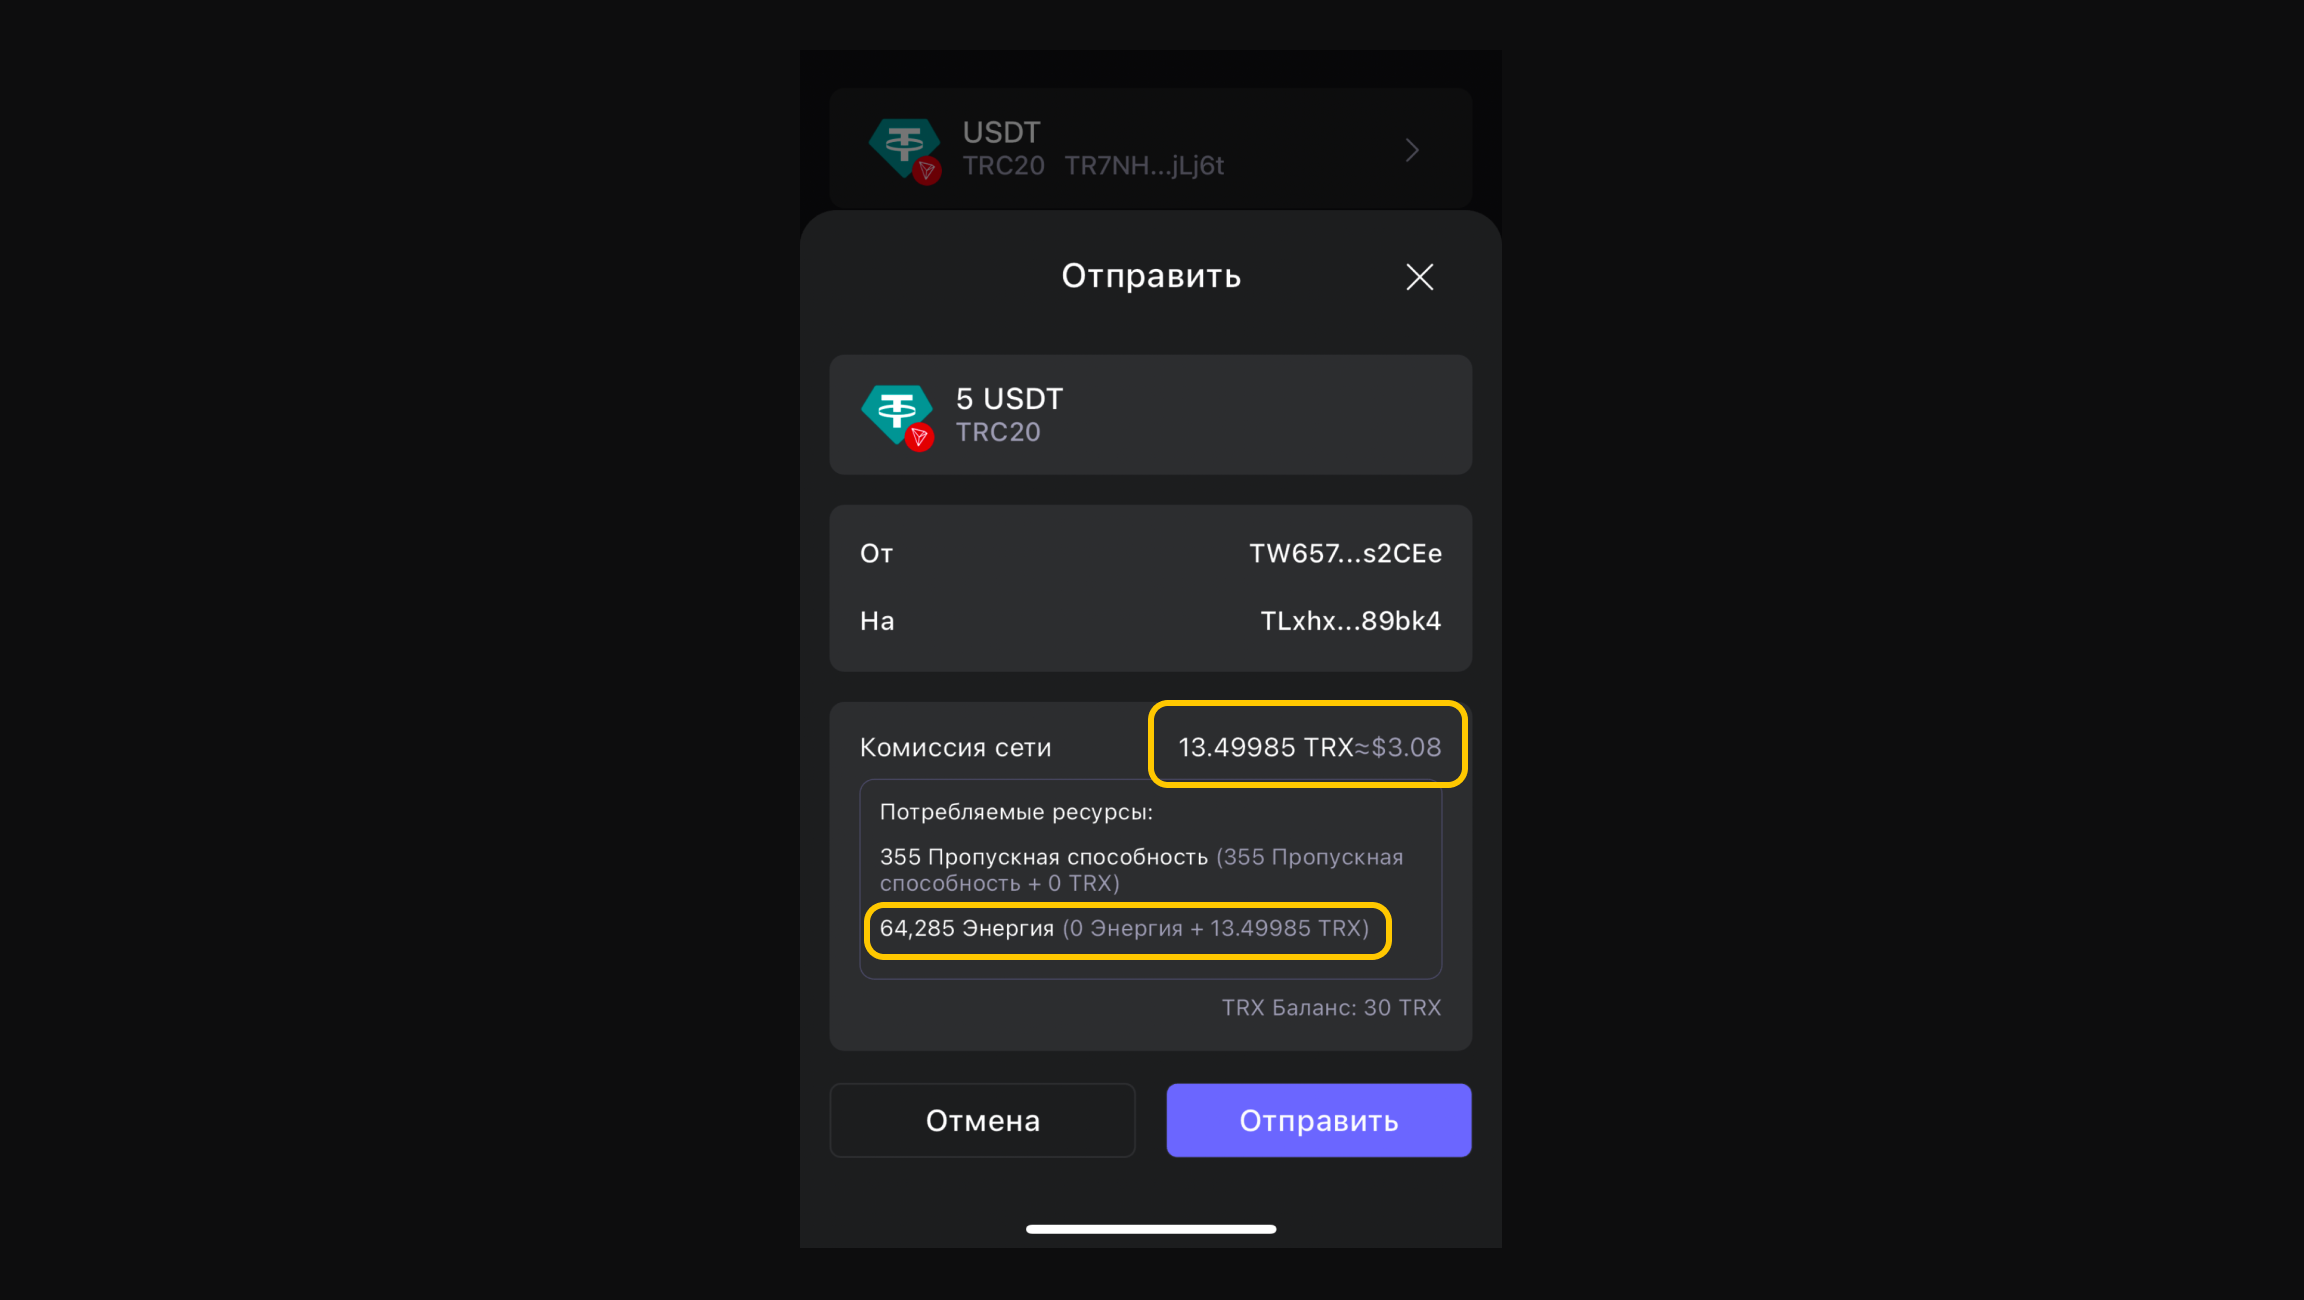Click the Tether icon in background token row
The image size is (2304, 1300).
(904, 148)
